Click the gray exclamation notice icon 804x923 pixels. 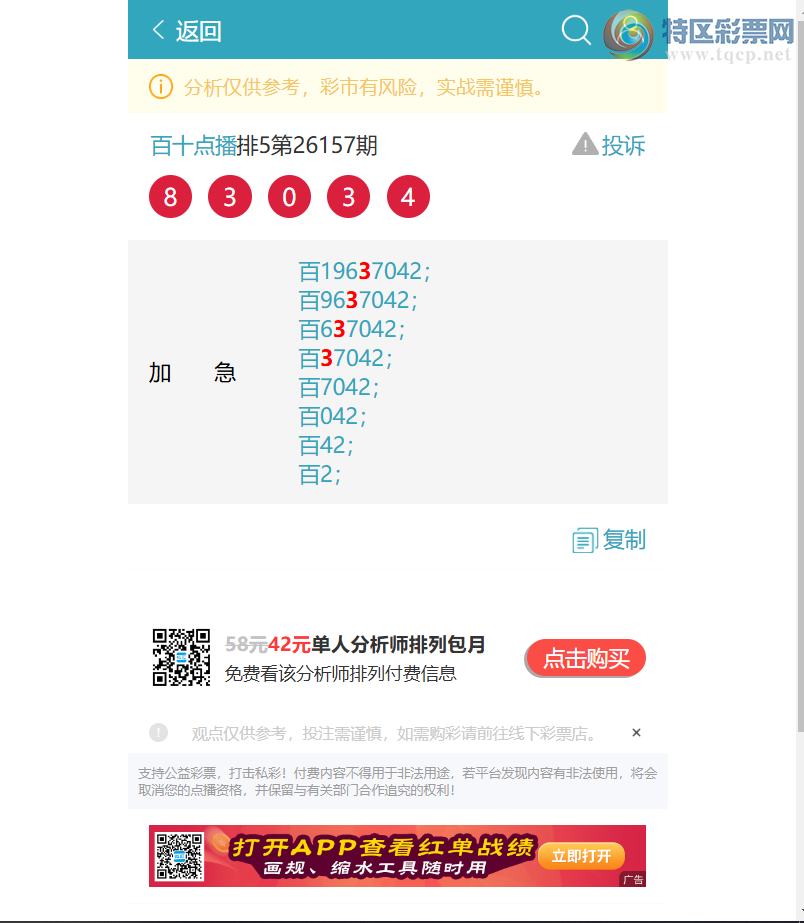click(158, 733)
